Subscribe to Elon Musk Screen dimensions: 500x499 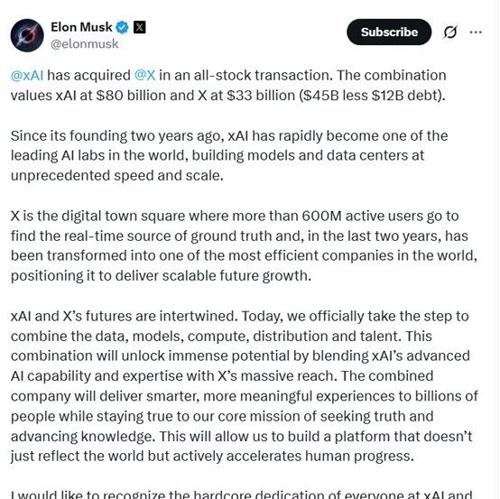tap(389, 32)
